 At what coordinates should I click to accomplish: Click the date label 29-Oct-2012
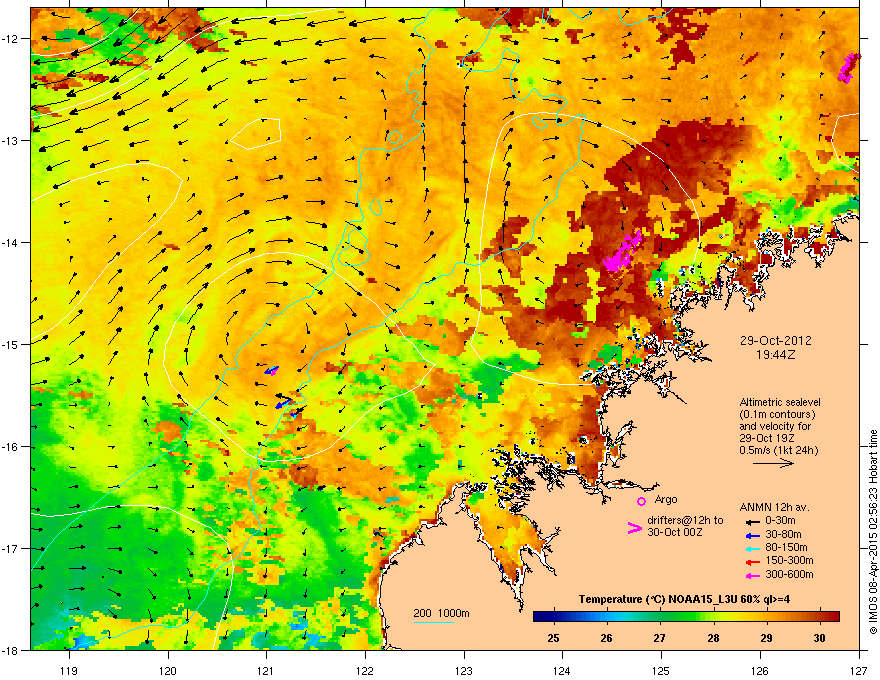click(x=775, y=341)
